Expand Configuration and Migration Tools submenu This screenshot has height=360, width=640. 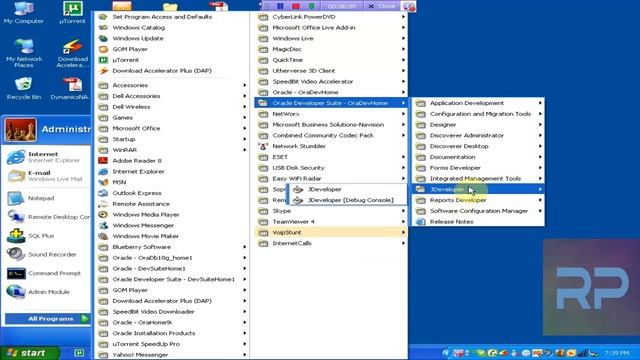(478, 114)
